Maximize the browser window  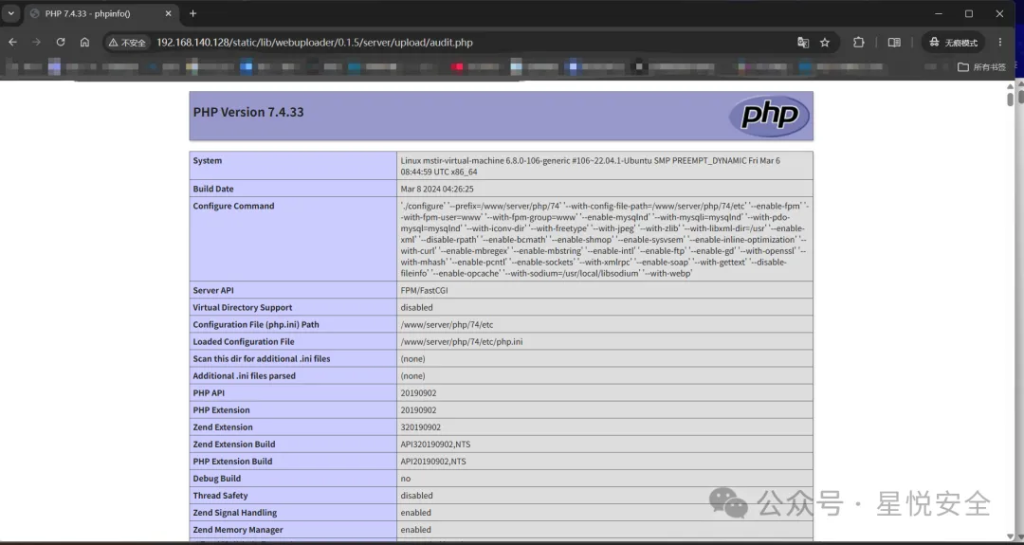tap(969, 13)
